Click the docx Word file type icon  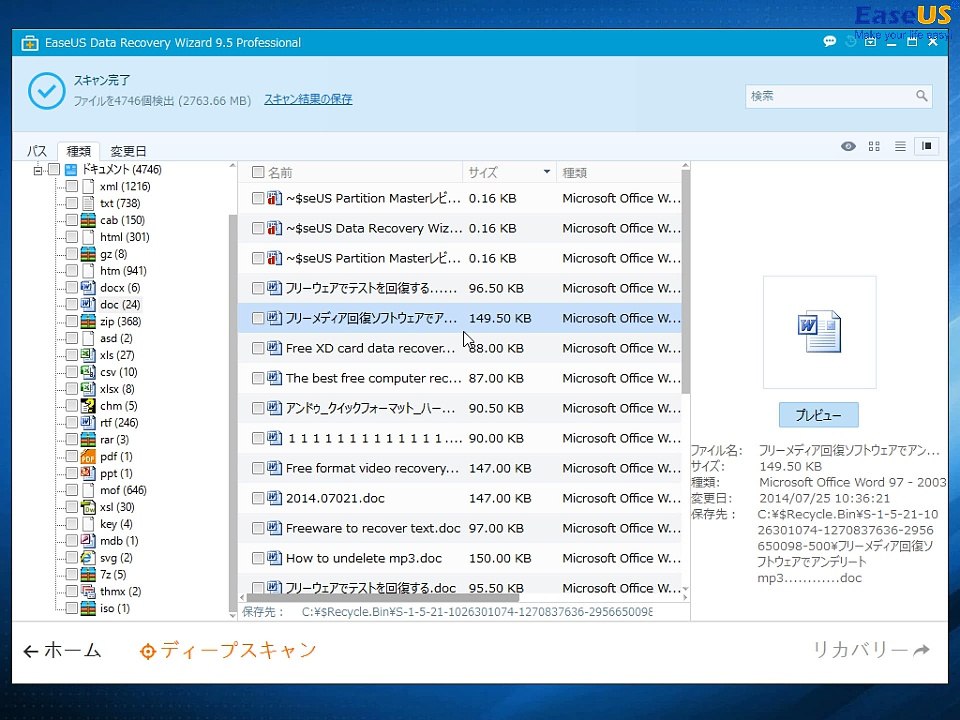[88, 287]
